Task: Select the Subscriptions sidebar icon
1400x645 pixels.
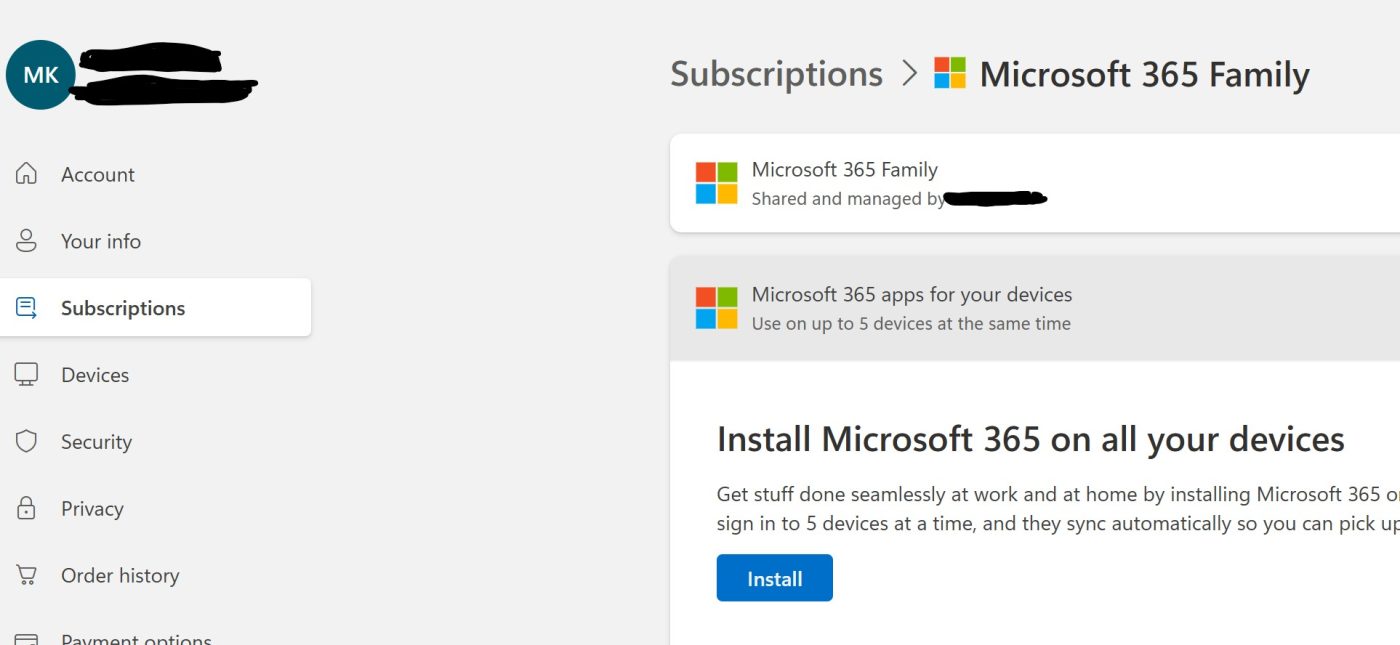Action: click(x=28, y=307)
